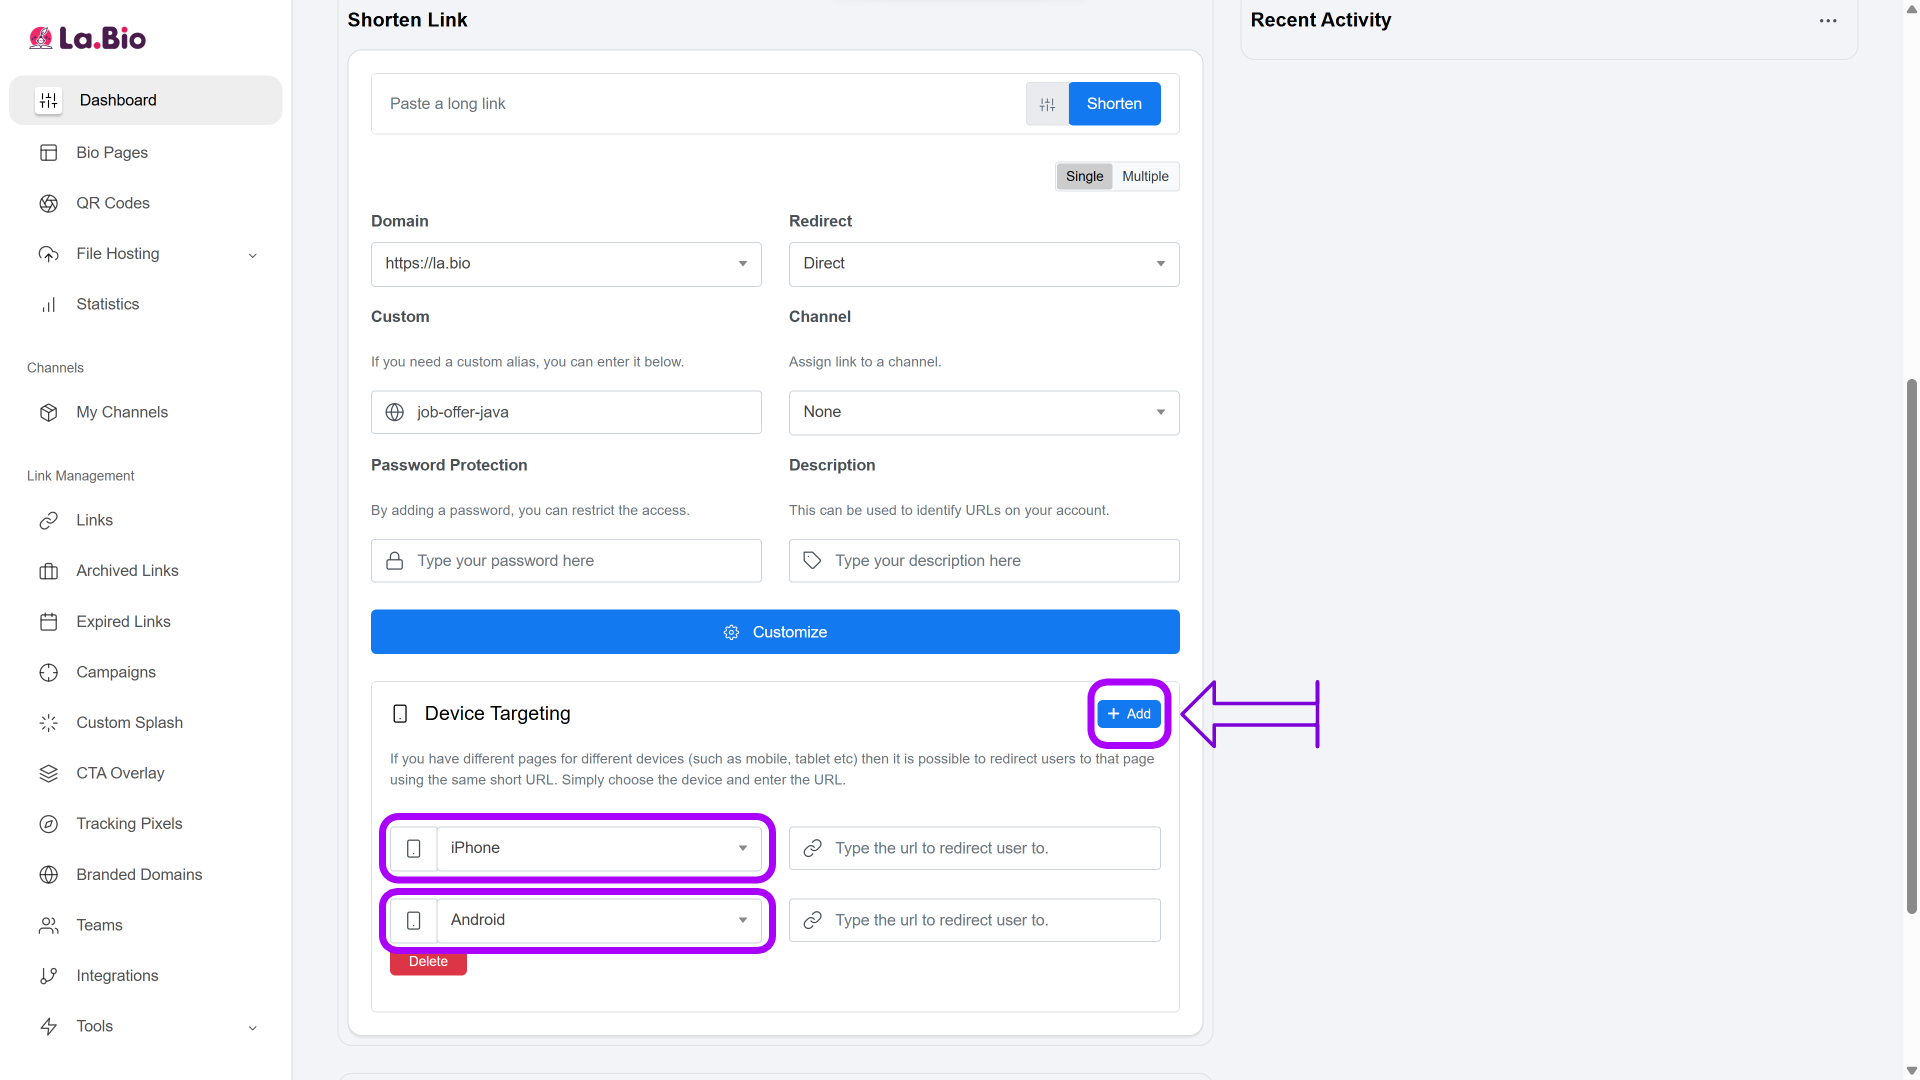Open the Domain dropdown showing https://la.bio

point(566,264)
